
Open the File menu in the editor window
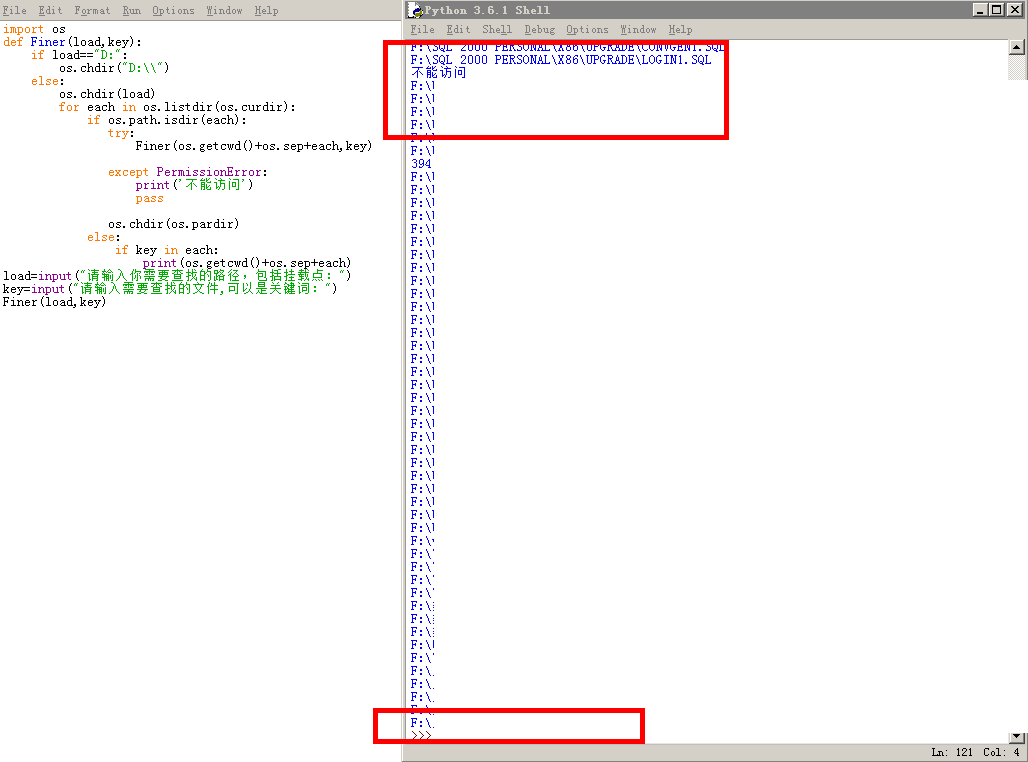(14, 10)
